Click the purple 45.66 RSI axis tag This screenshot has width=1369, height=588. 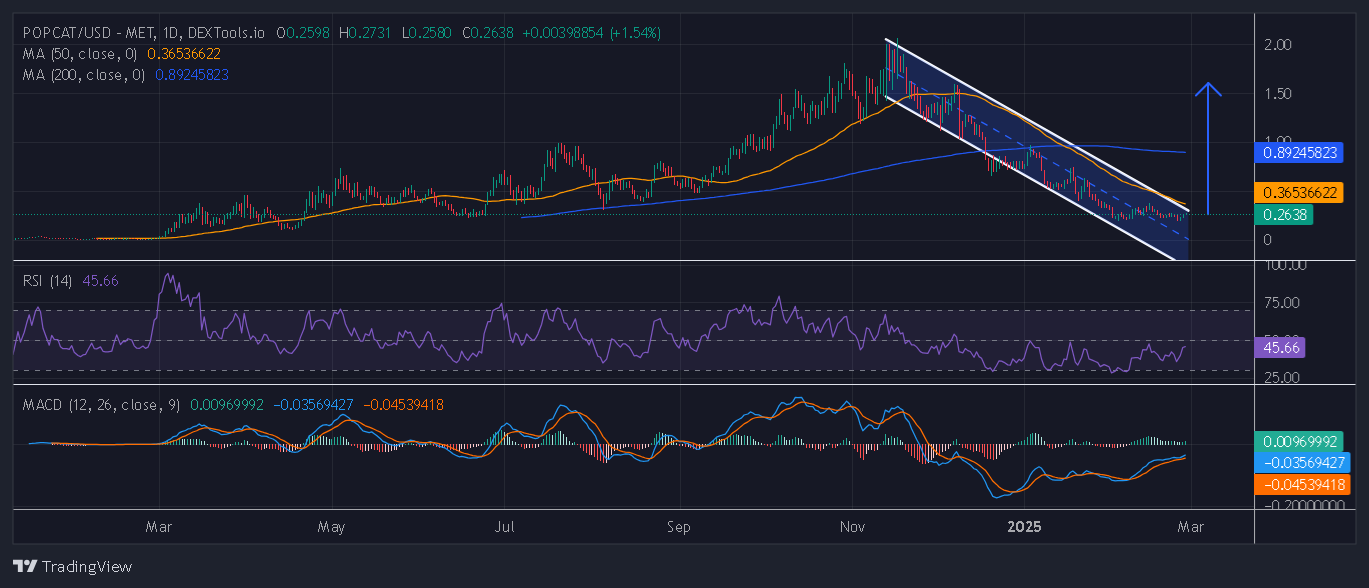click(x=1279, y=348)
